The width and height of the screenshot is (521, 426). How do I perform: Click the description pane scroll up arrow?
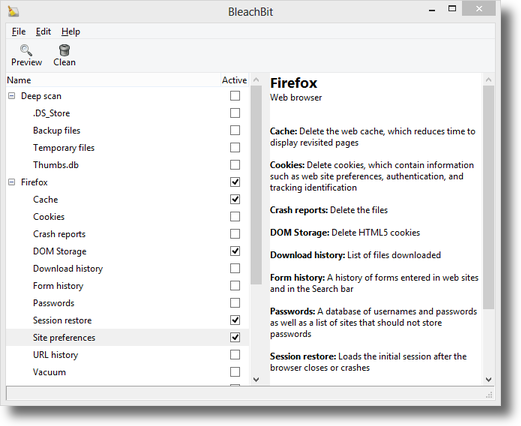[x=489, y=80]
